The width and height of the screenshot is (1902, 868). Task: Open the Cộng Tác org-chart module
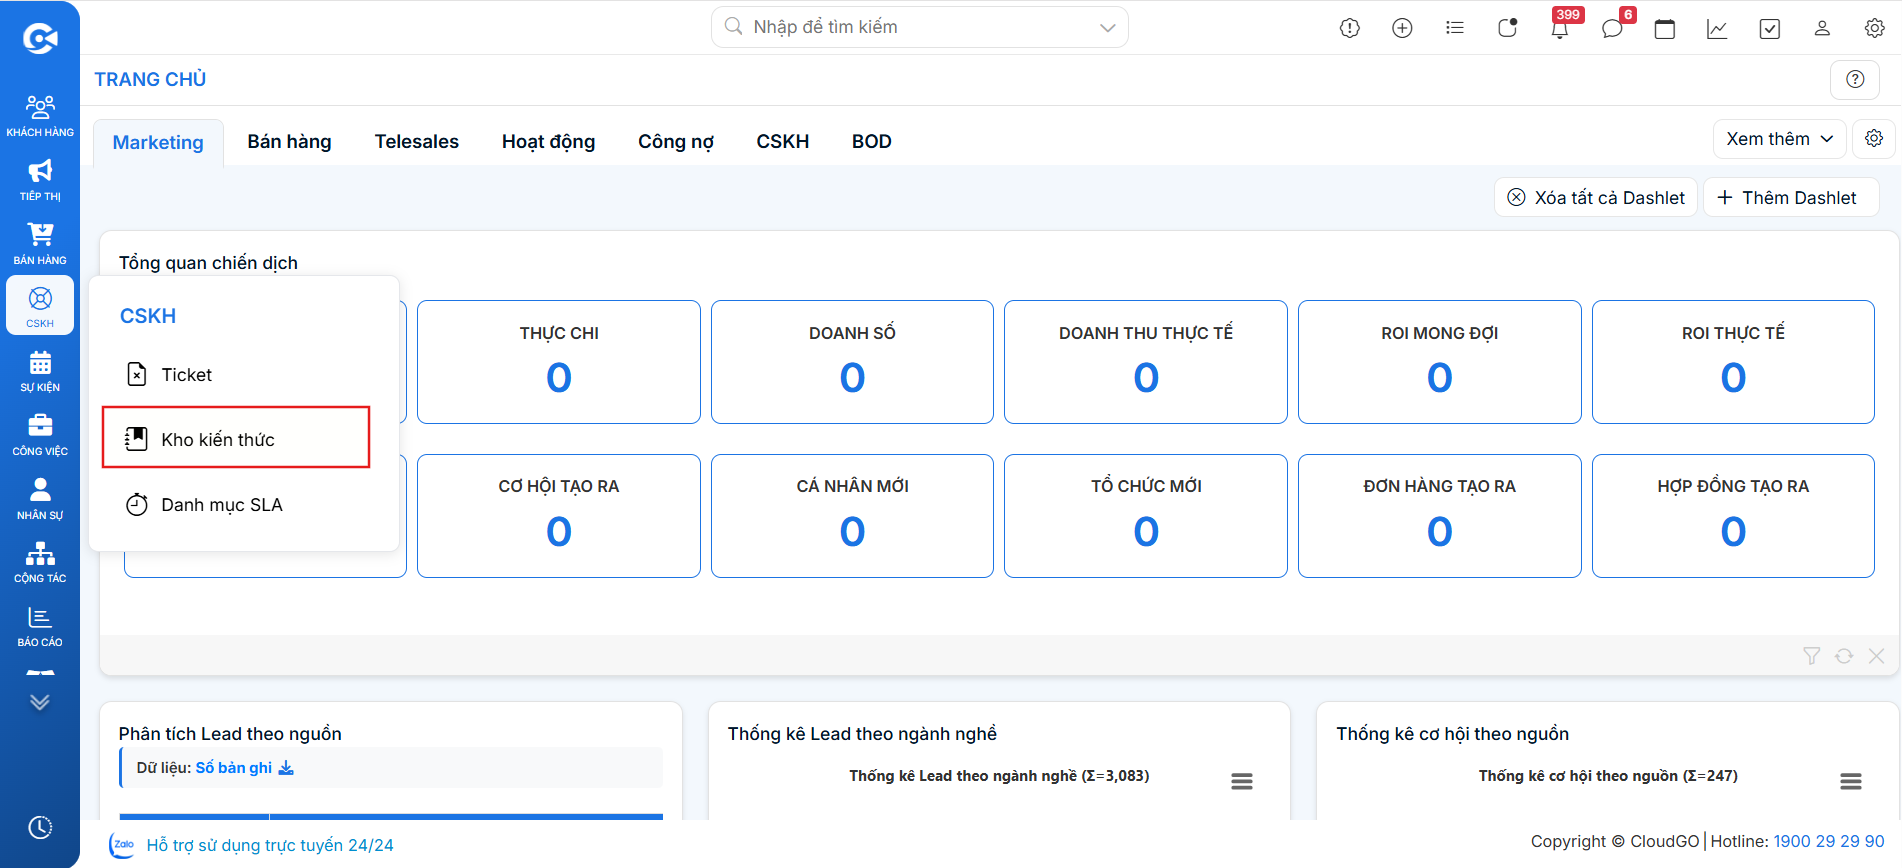tap(40, 562)
